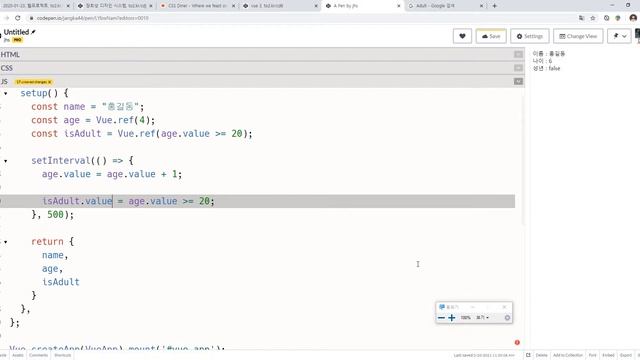Select the CSS editor panel header

[262, 68]
